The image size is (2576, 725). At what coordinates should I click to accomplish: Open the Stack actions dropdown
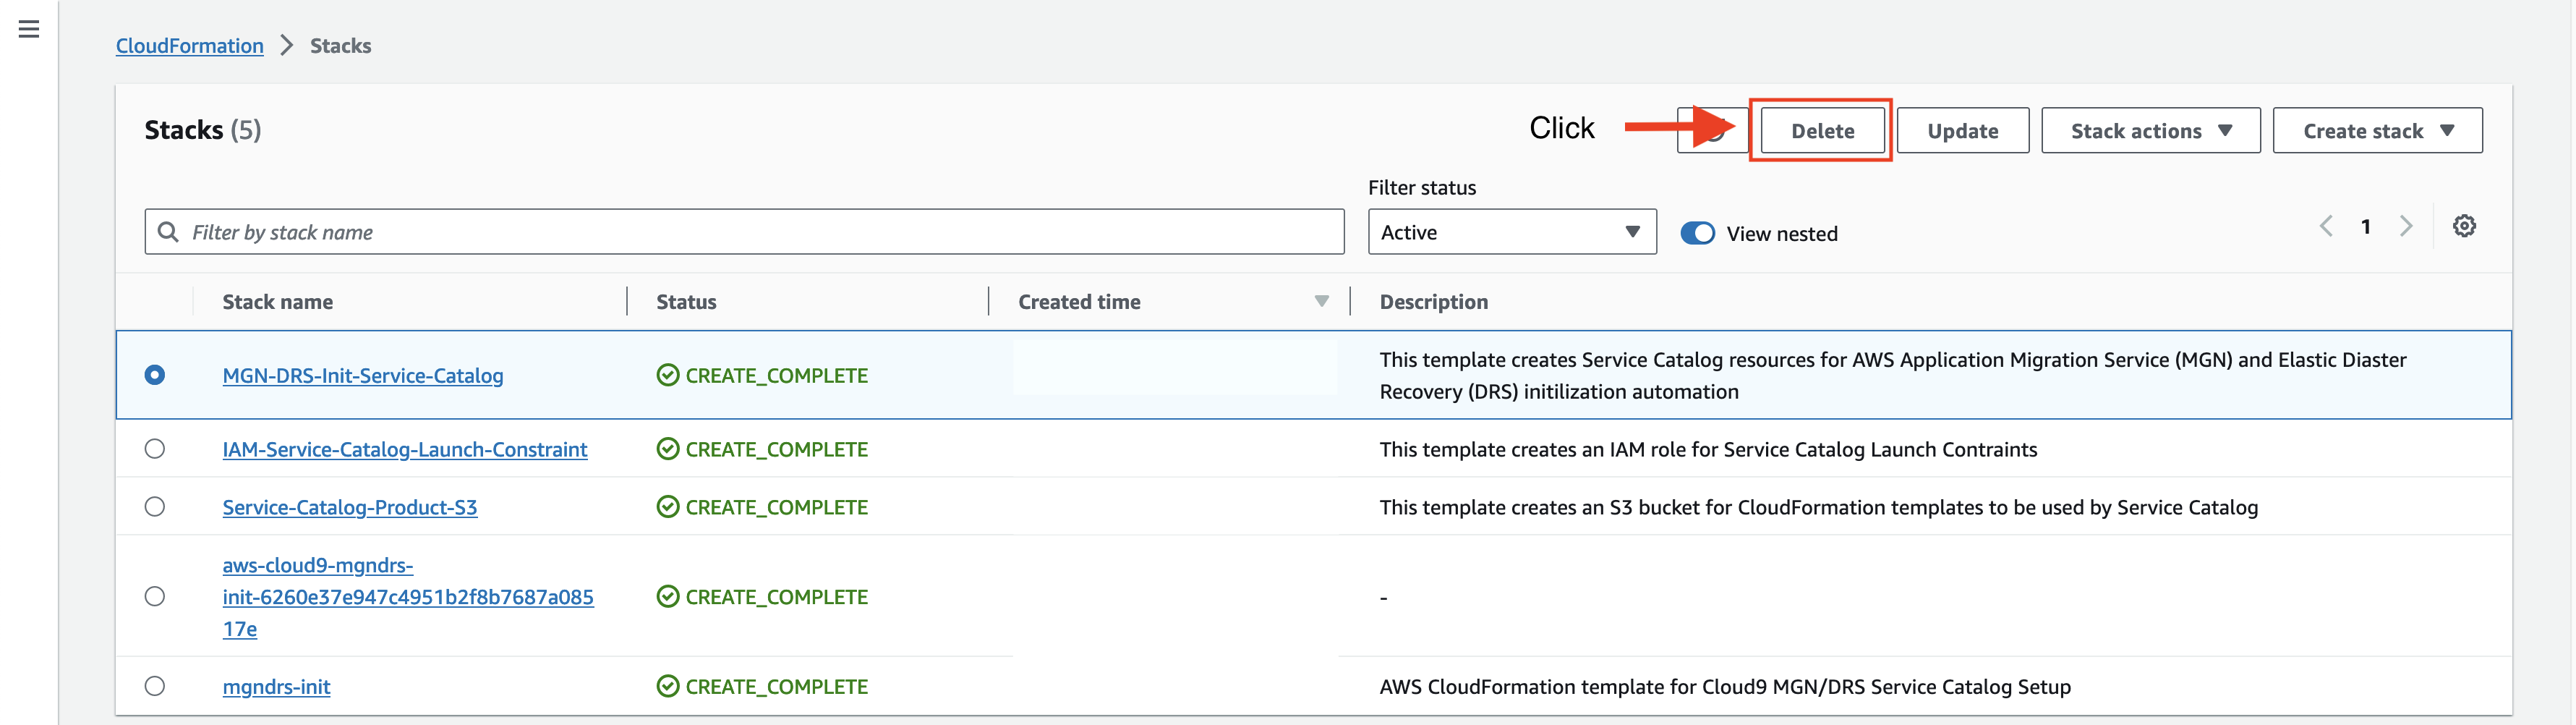pos(2150,130)
